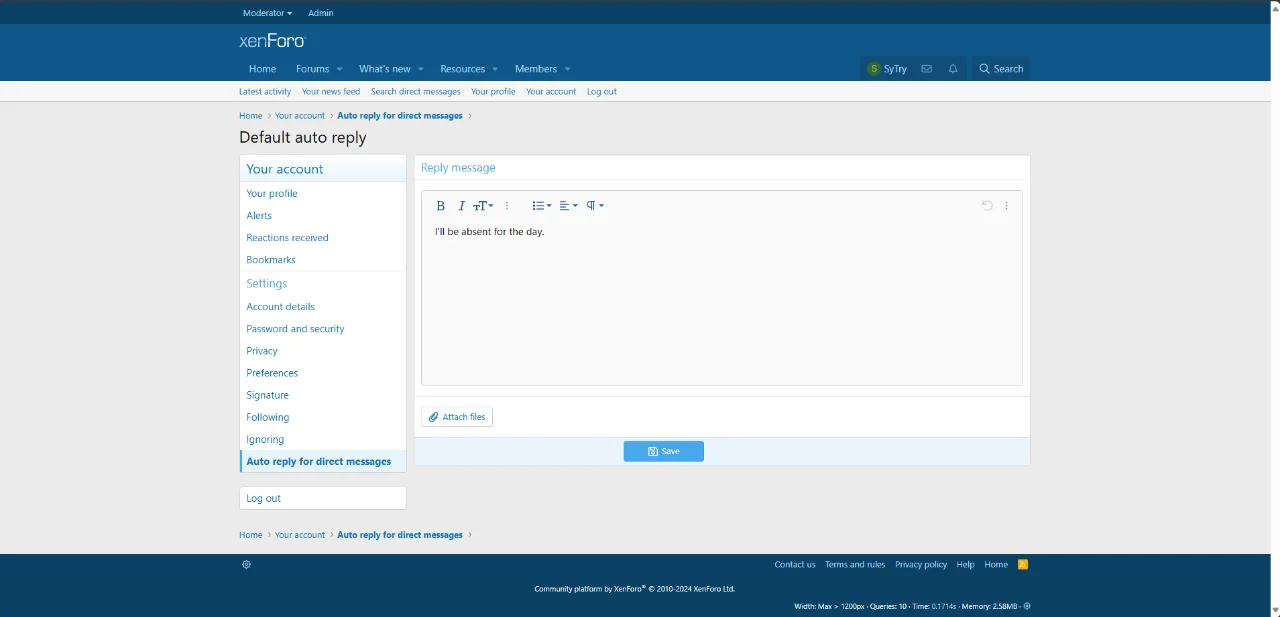Expand the paragraph format dropdown

pyautogui.click(x=595, y=206)
